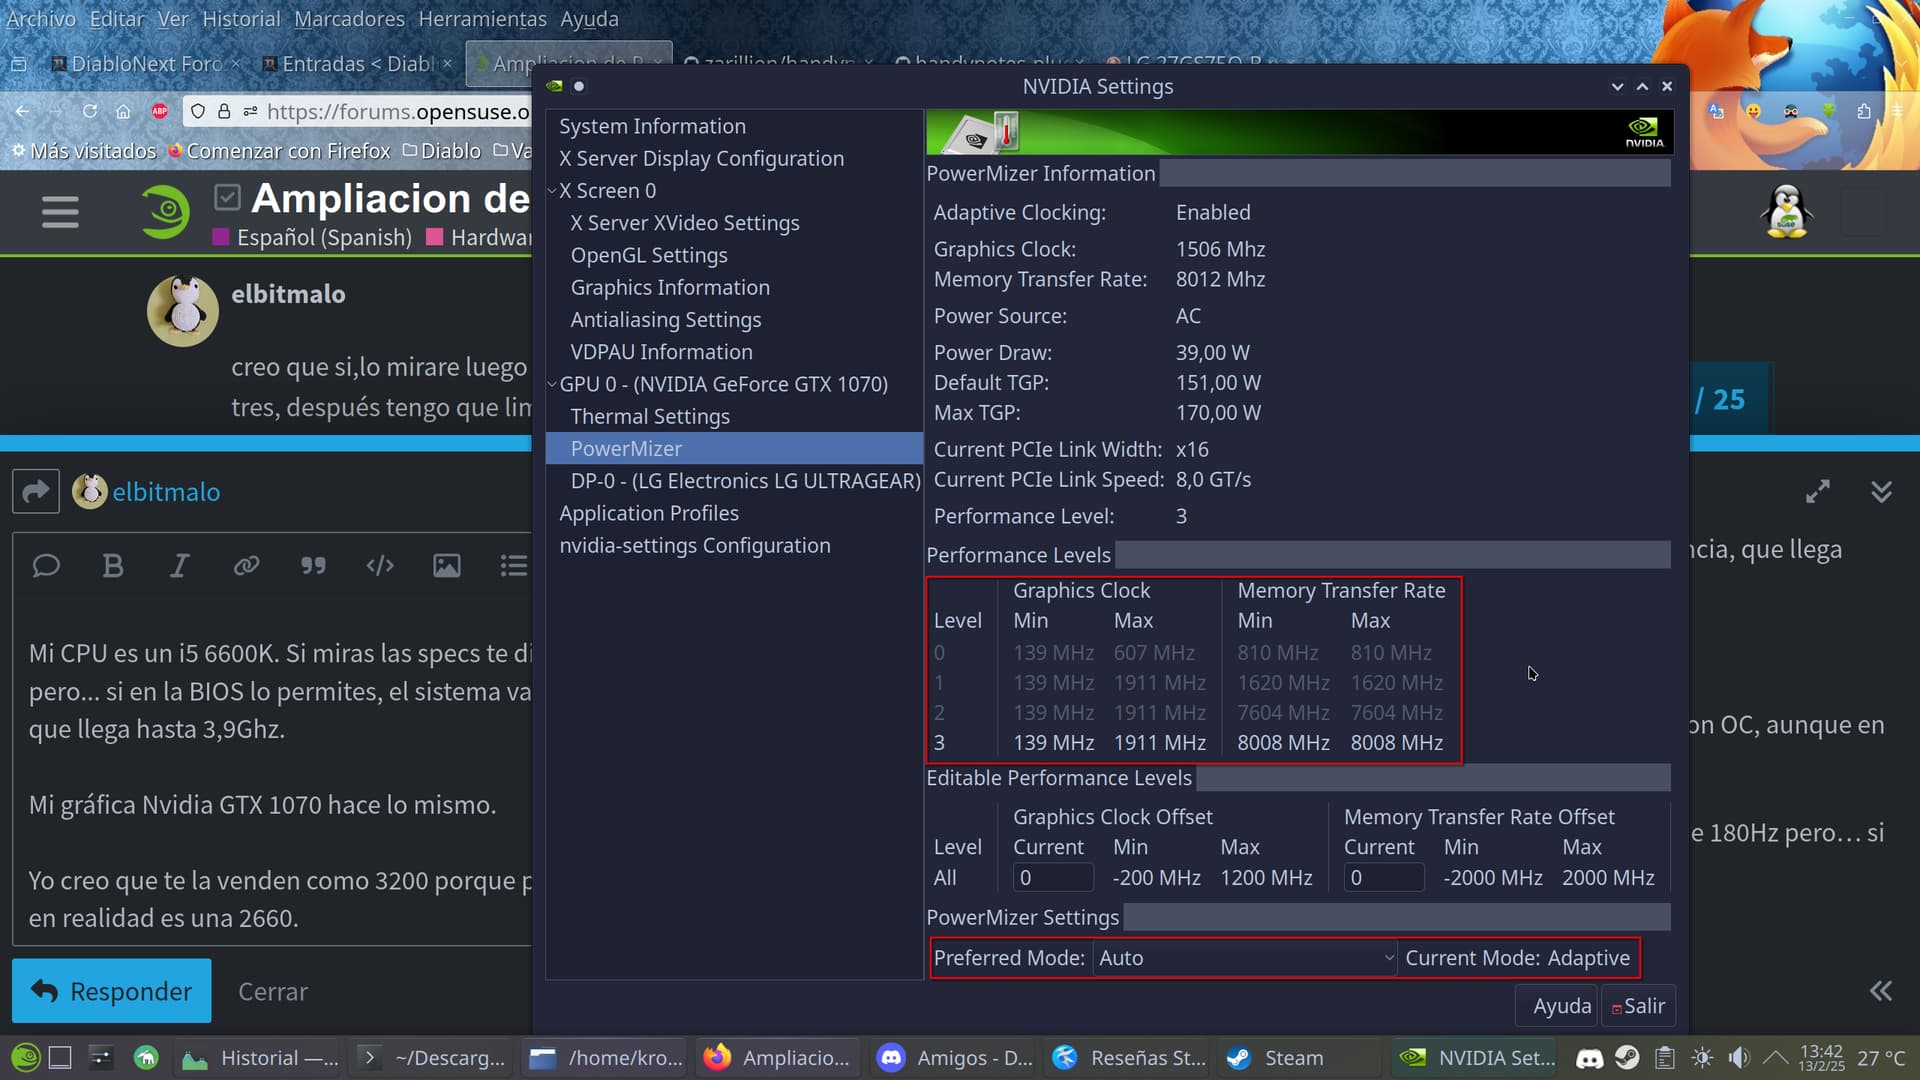1920x1080 pixels.
Task: Click the bulleted list icon in editor
Action: [513, 566]
